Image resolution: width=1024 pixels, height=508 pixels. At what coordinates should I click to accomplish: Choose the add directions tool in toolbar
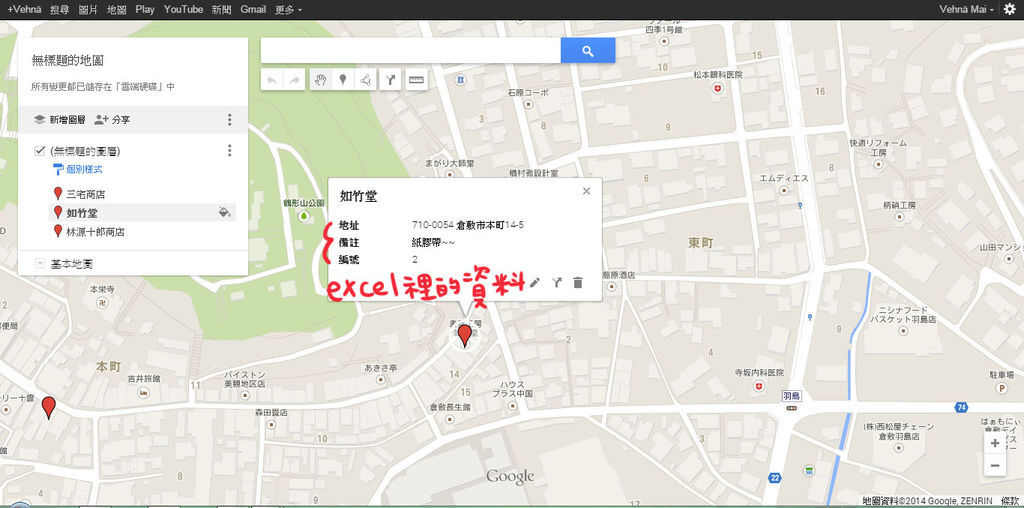click(390, 80)
